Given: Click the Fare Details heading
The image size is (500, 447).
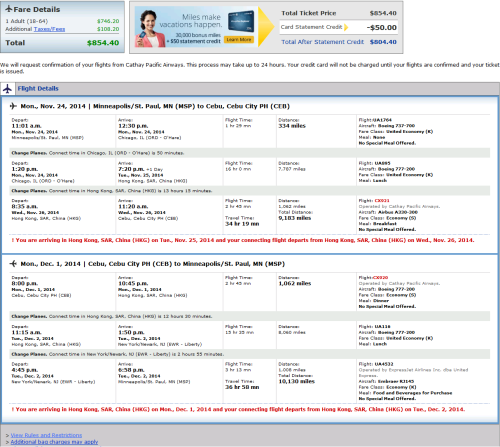Looking at the screenshot, I should 37,9.
